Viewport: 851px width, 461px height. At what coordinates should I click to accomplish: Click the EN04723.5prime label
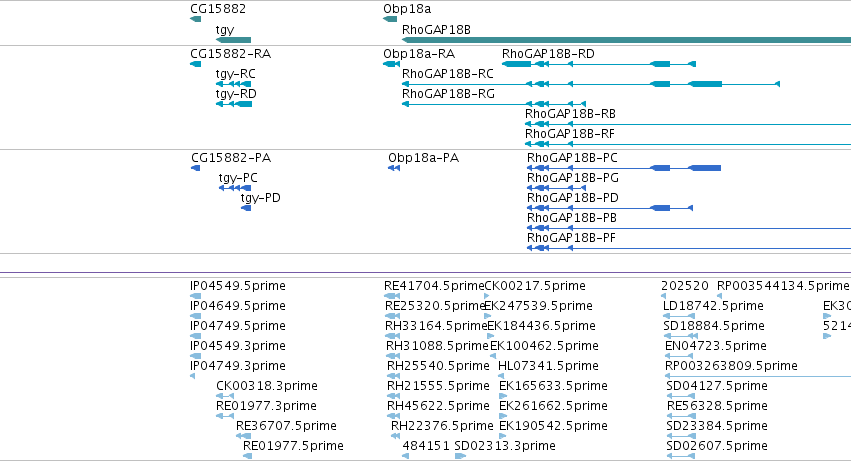[x=715, y=346]
